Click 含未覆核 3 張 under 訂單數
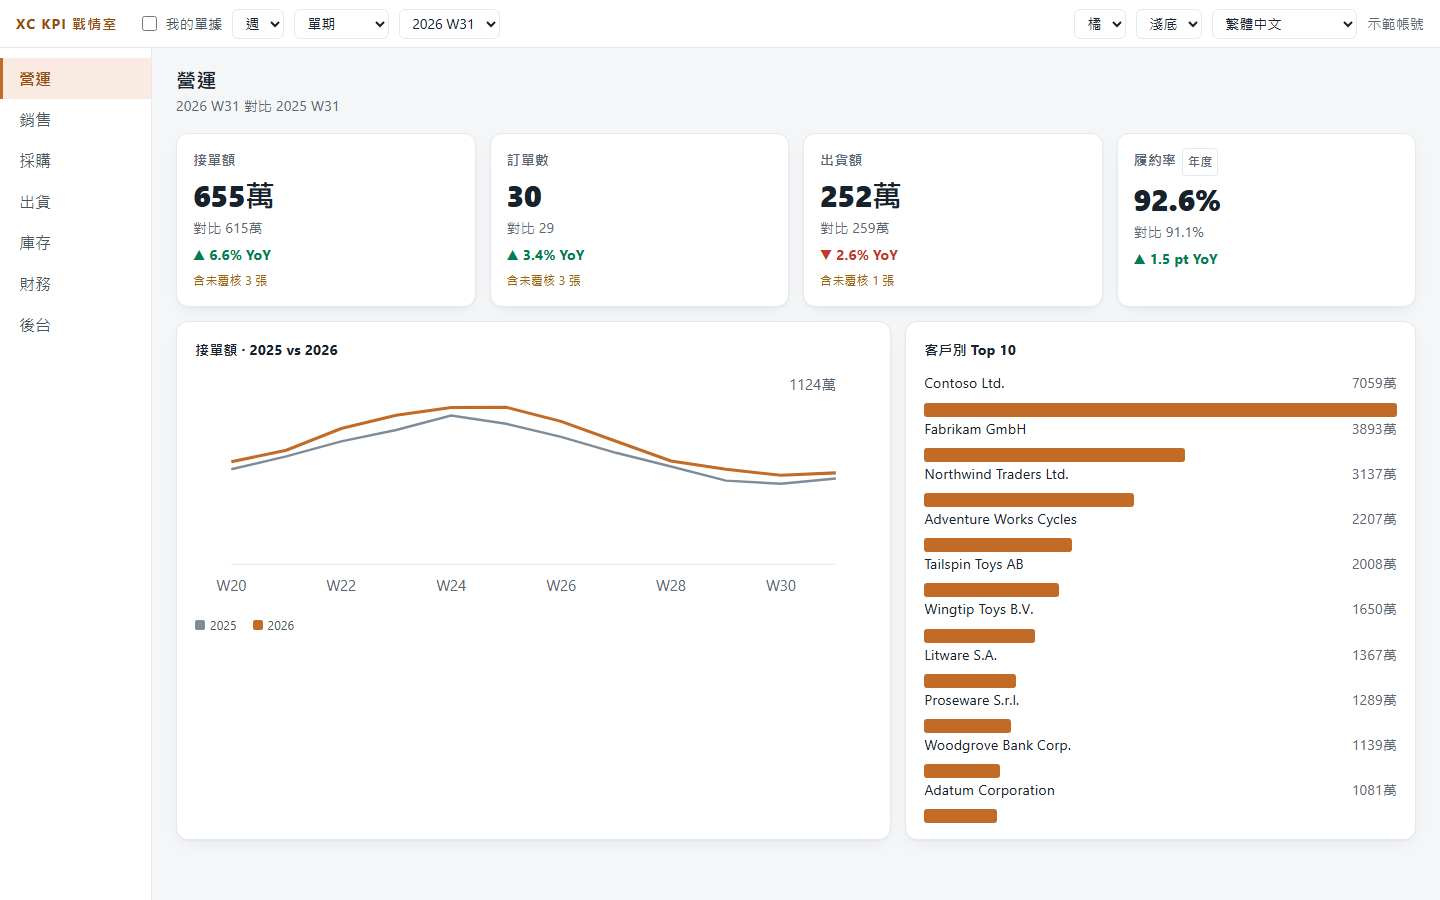 (x=544, y=281)
